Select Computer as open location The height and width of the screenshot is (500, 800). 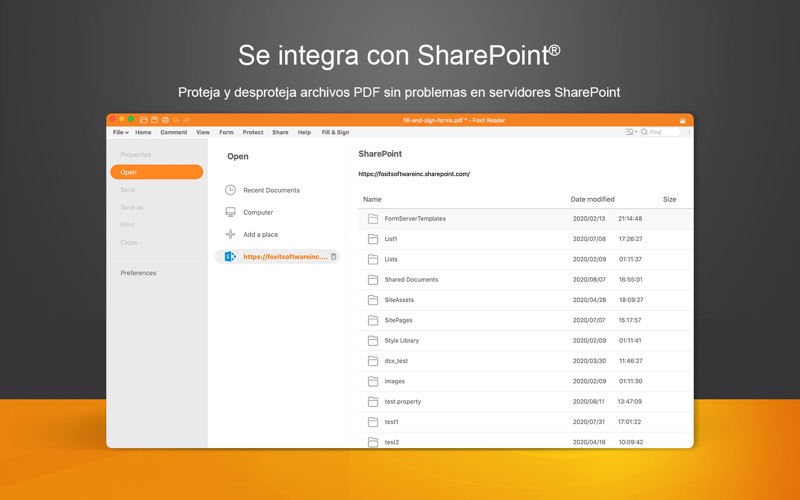point(258,212)
